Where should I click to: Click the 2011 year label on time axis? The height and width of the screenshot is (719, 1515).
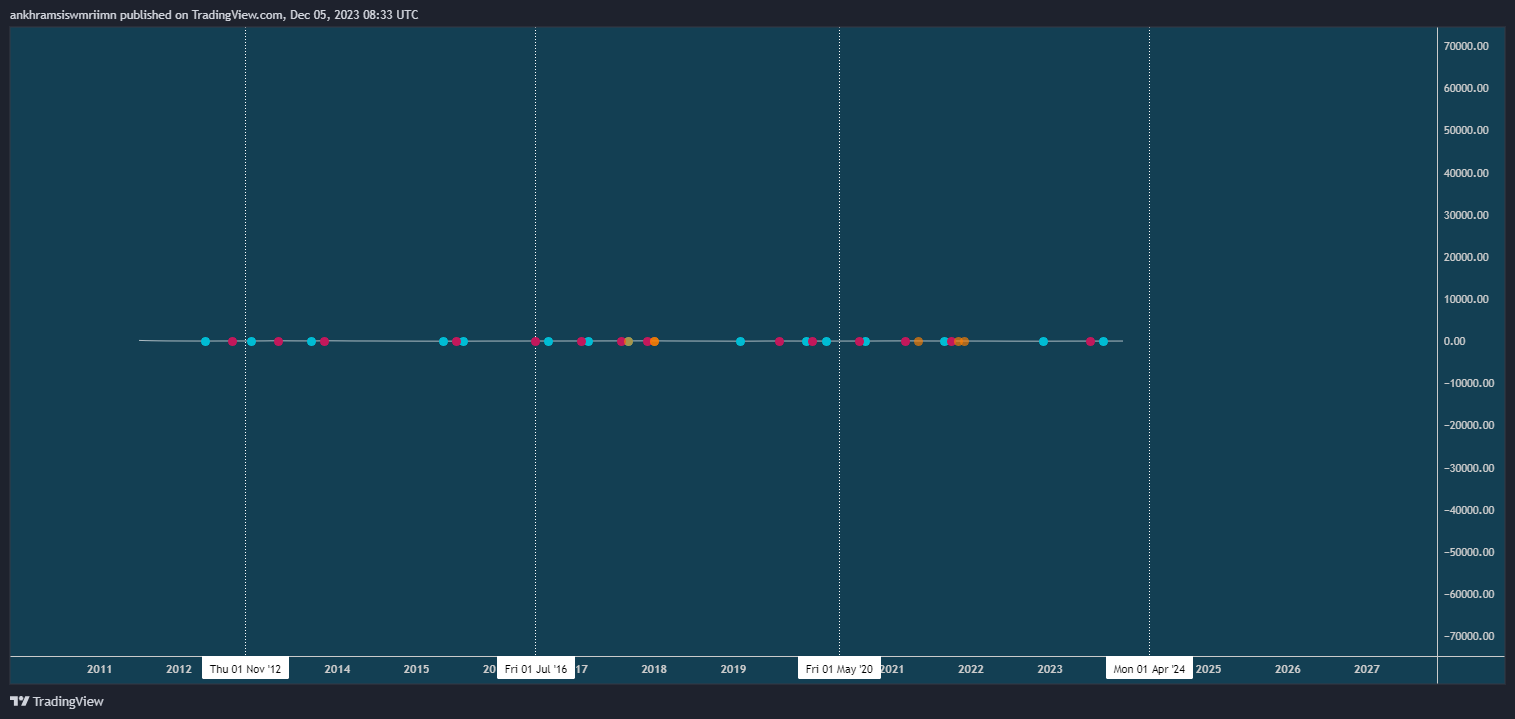99,669
